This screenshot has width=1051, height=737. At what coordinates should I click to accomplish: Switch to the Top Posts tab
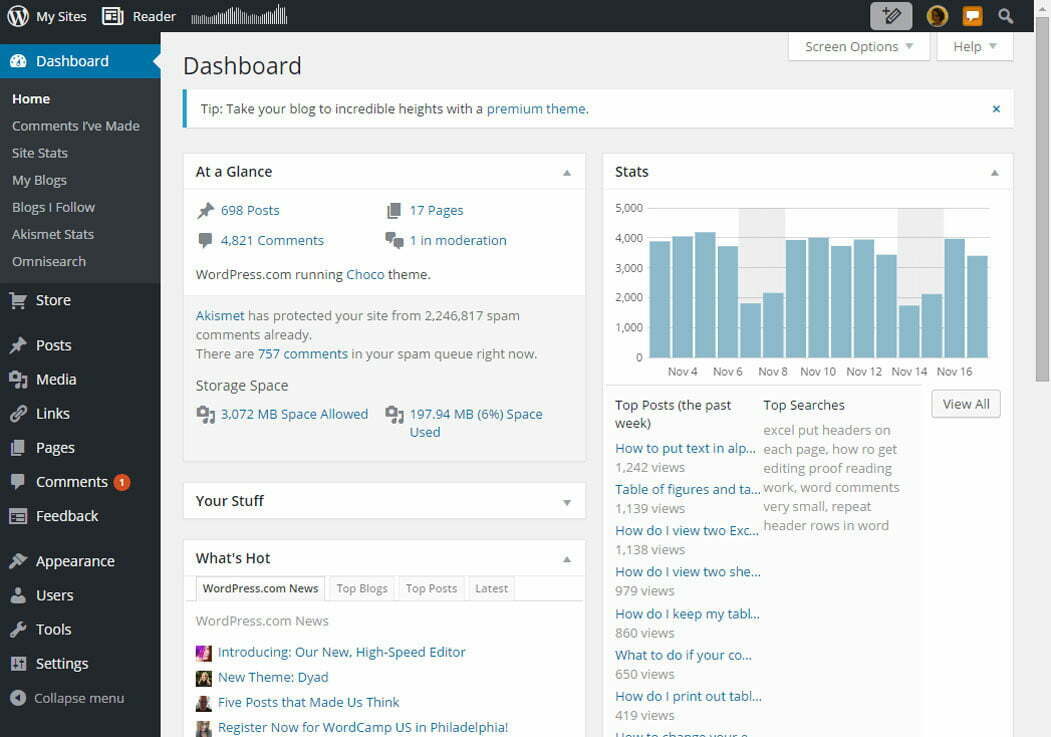point(431,588)
